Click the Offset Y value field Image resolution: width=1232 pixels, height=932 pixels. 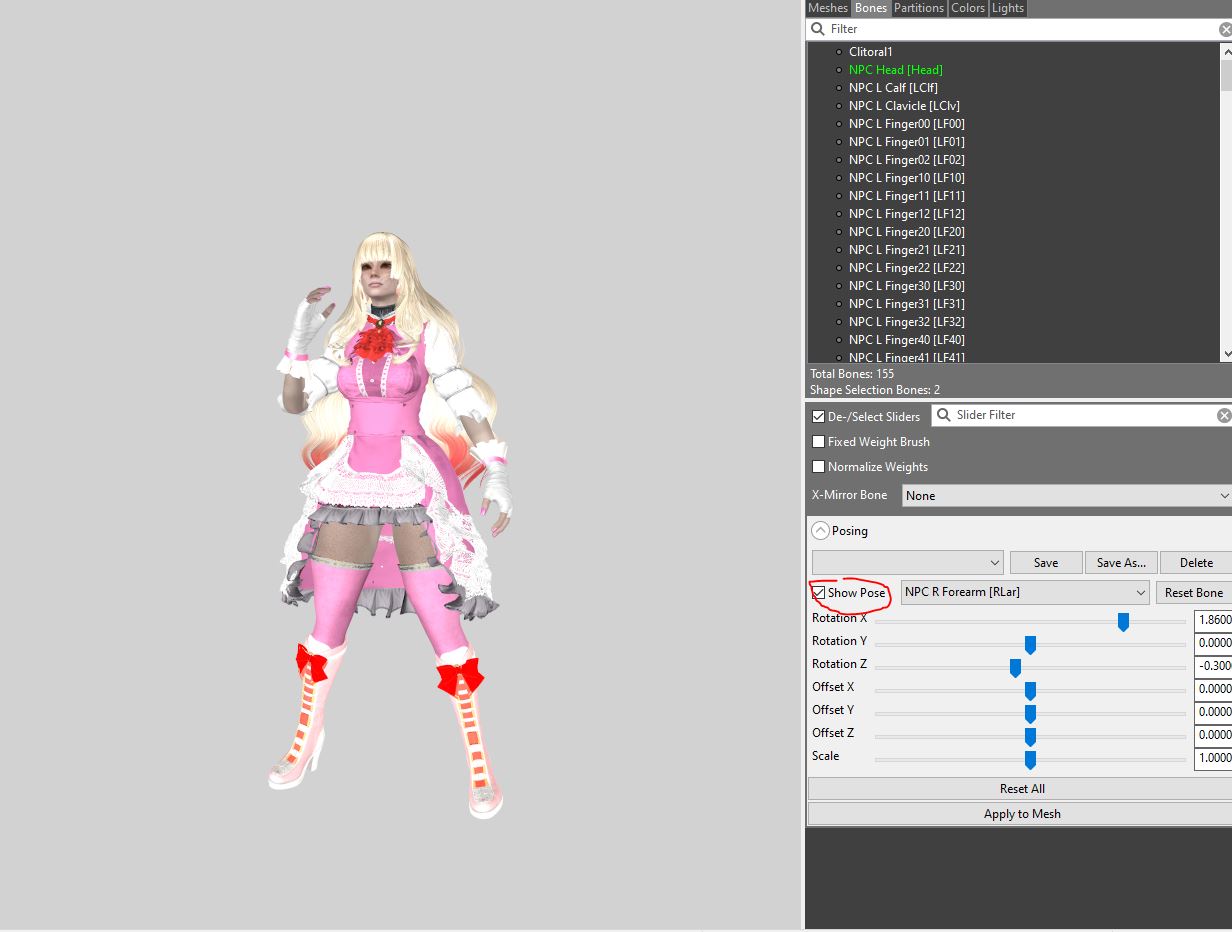pos(1213,712)
